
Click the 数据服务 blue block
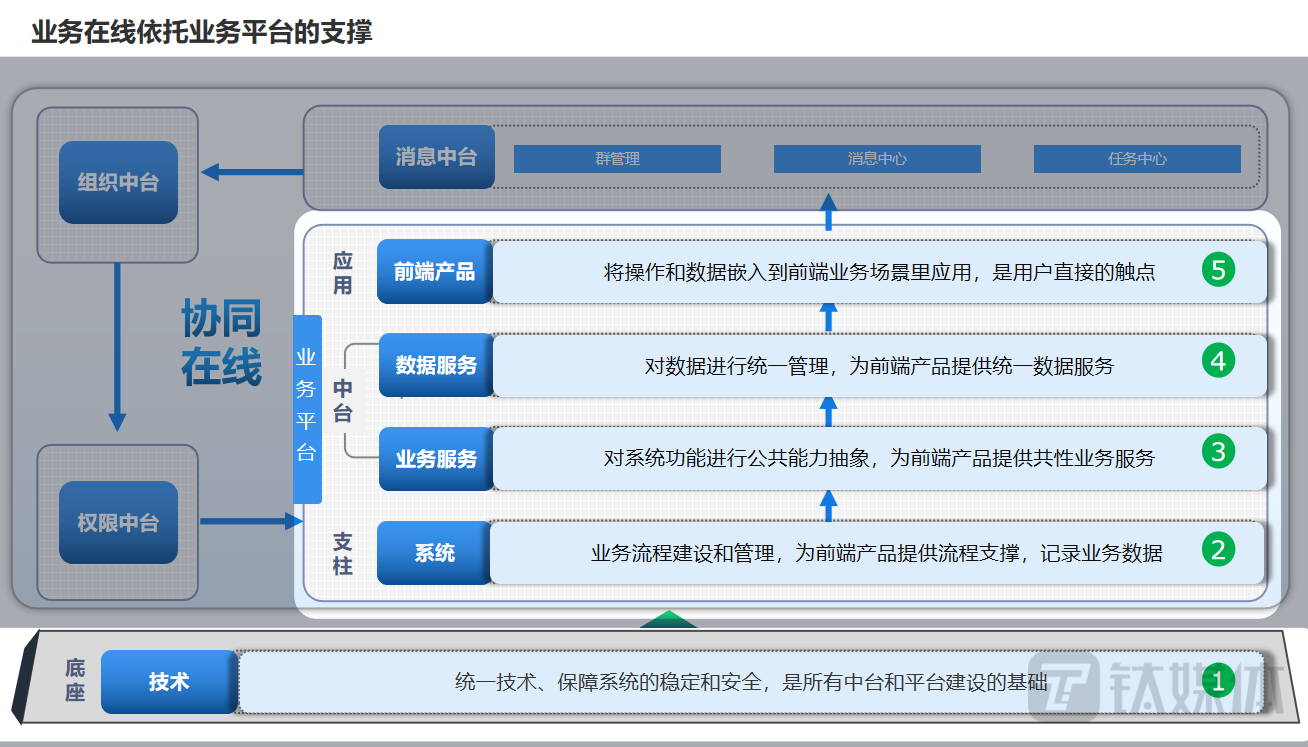click(434, 365)
